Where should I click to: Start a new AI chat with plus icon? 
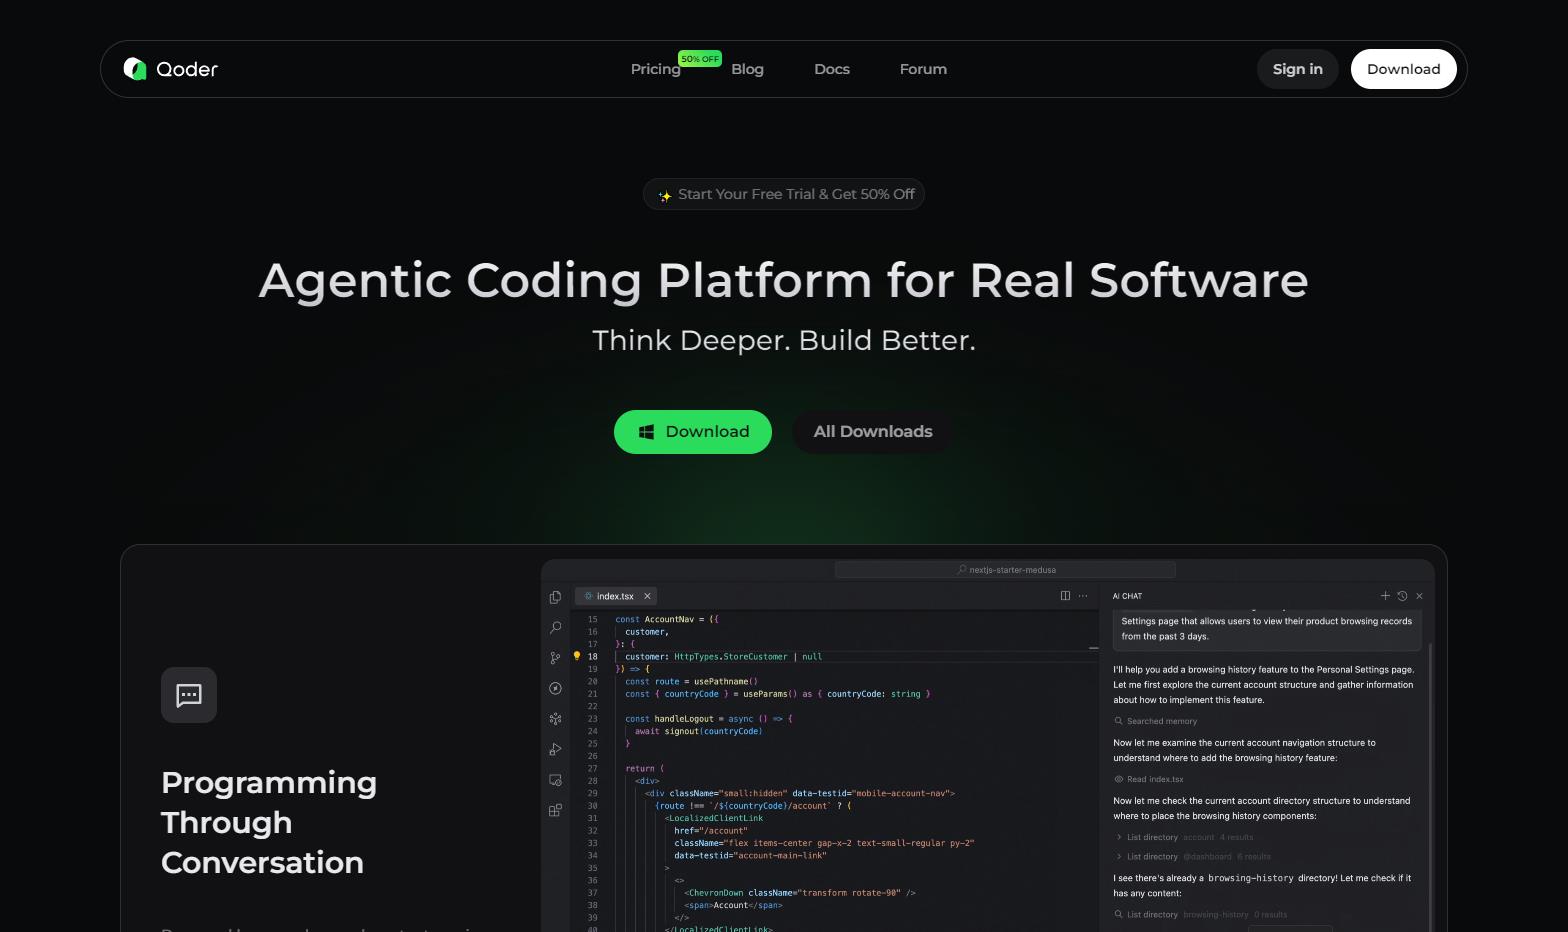point(1385,596)
